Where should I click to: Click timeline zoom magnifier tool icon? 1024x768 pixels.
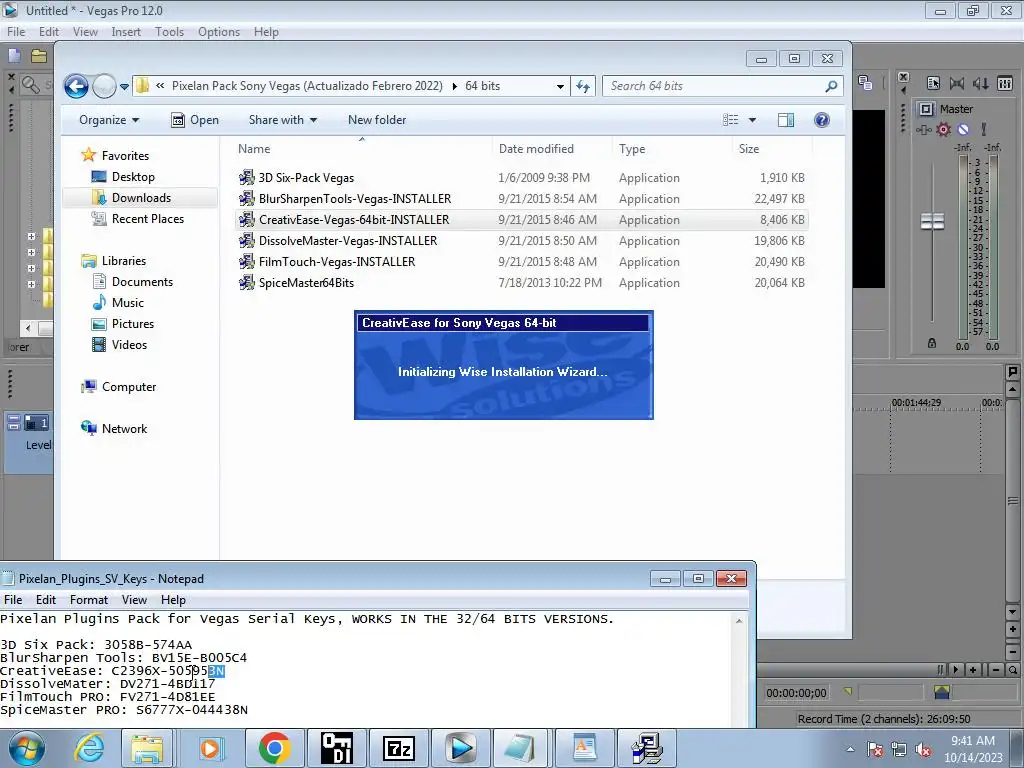coord(1012,669)
